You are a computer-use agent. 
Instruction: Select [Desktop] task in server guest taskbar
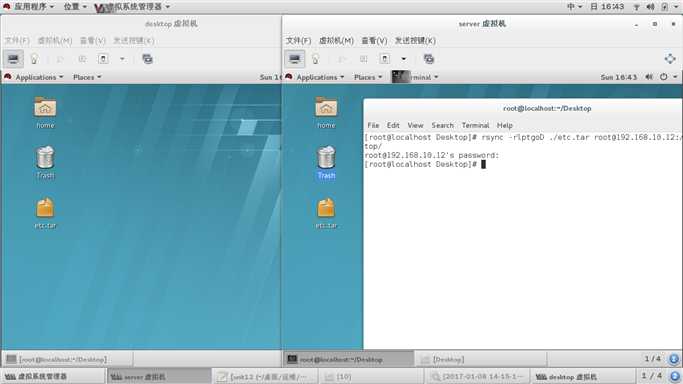[x=481, y=360]
